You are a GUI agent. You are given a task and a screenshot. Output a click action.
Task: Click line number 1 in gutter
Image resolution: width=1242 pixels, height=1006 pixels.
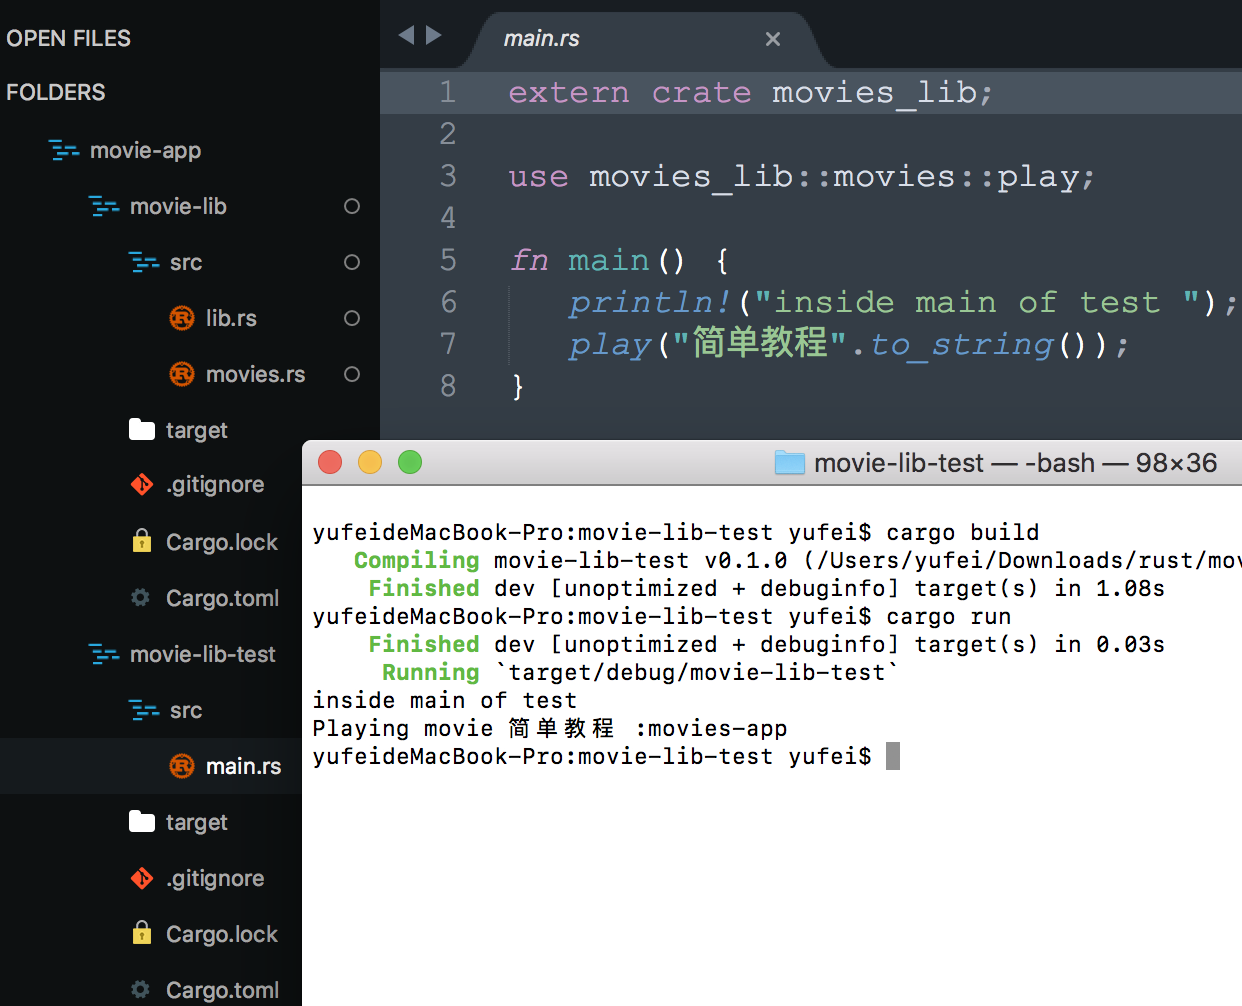pos(448,92)
